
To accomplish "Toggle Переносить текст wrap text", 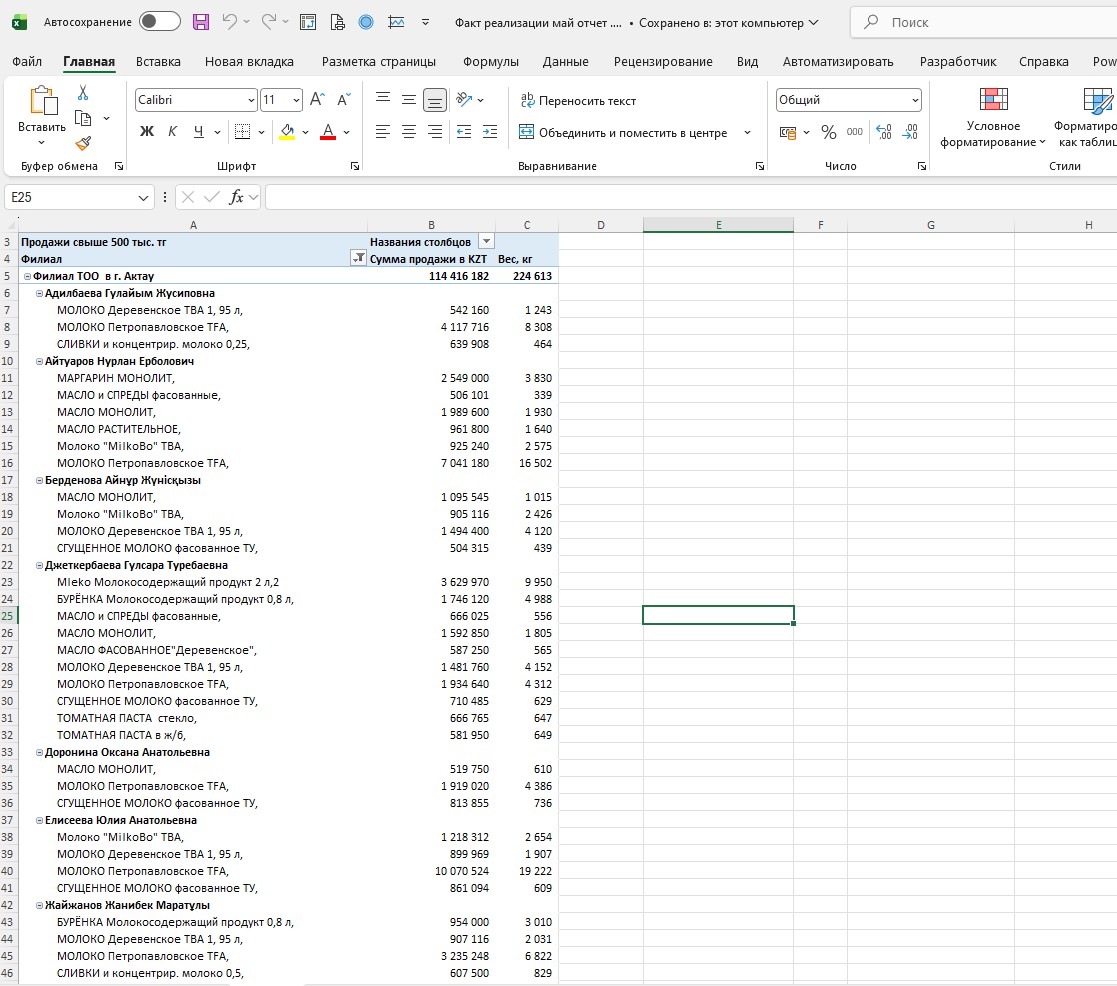I will [x=578, y=100].
